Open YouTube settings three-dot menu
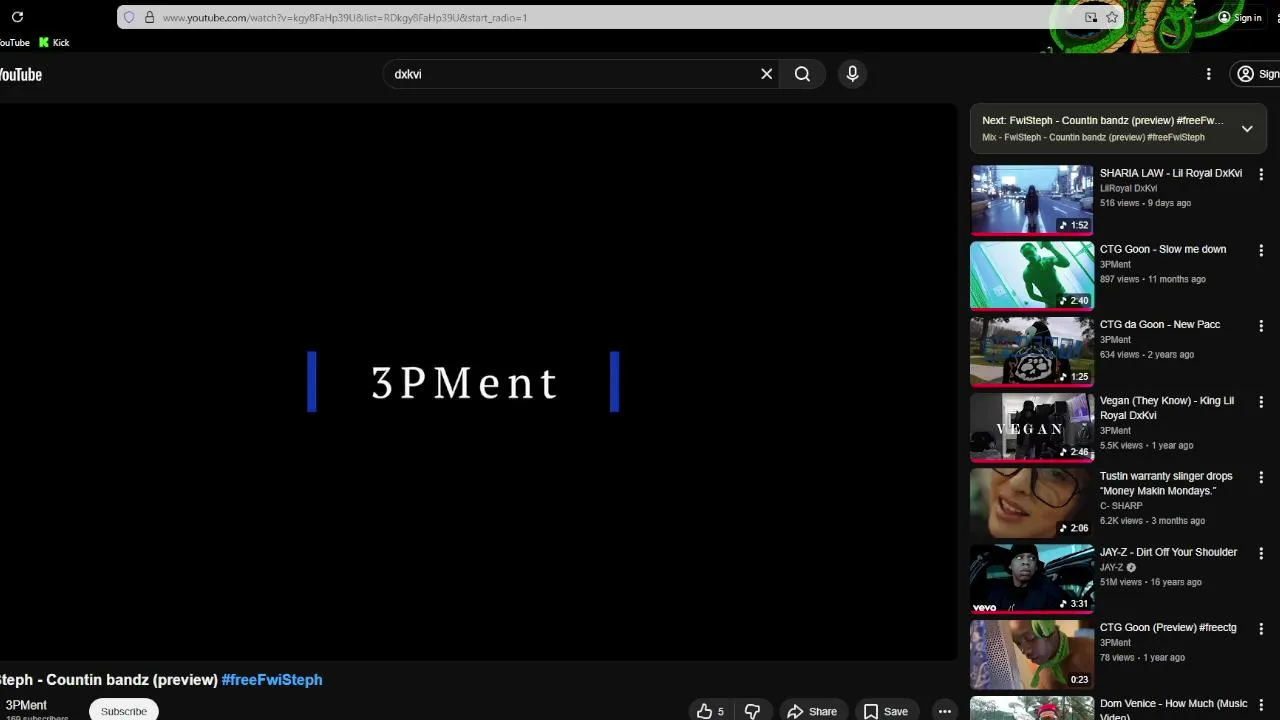This screenshot has width=1280, height=720. coord(1208,74)
